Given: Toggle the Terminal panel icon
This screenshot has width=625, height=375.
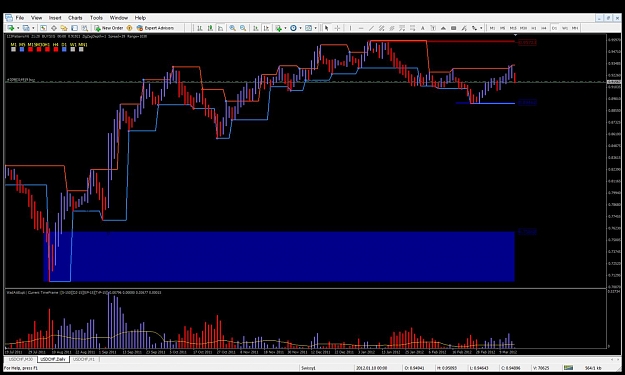Looking at the screenshot, I should pyautogui.click(x=75, y=28).
